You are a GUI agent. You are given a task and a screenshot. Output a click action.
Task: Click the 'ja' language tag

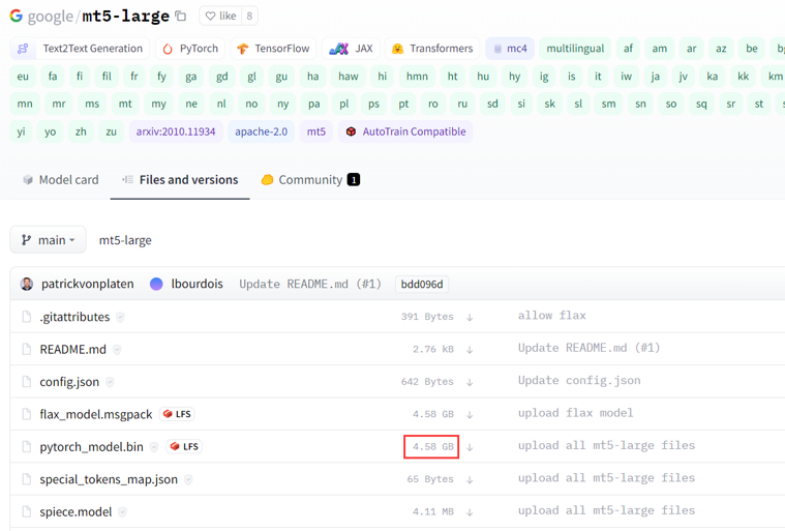(x=655, y=76)
